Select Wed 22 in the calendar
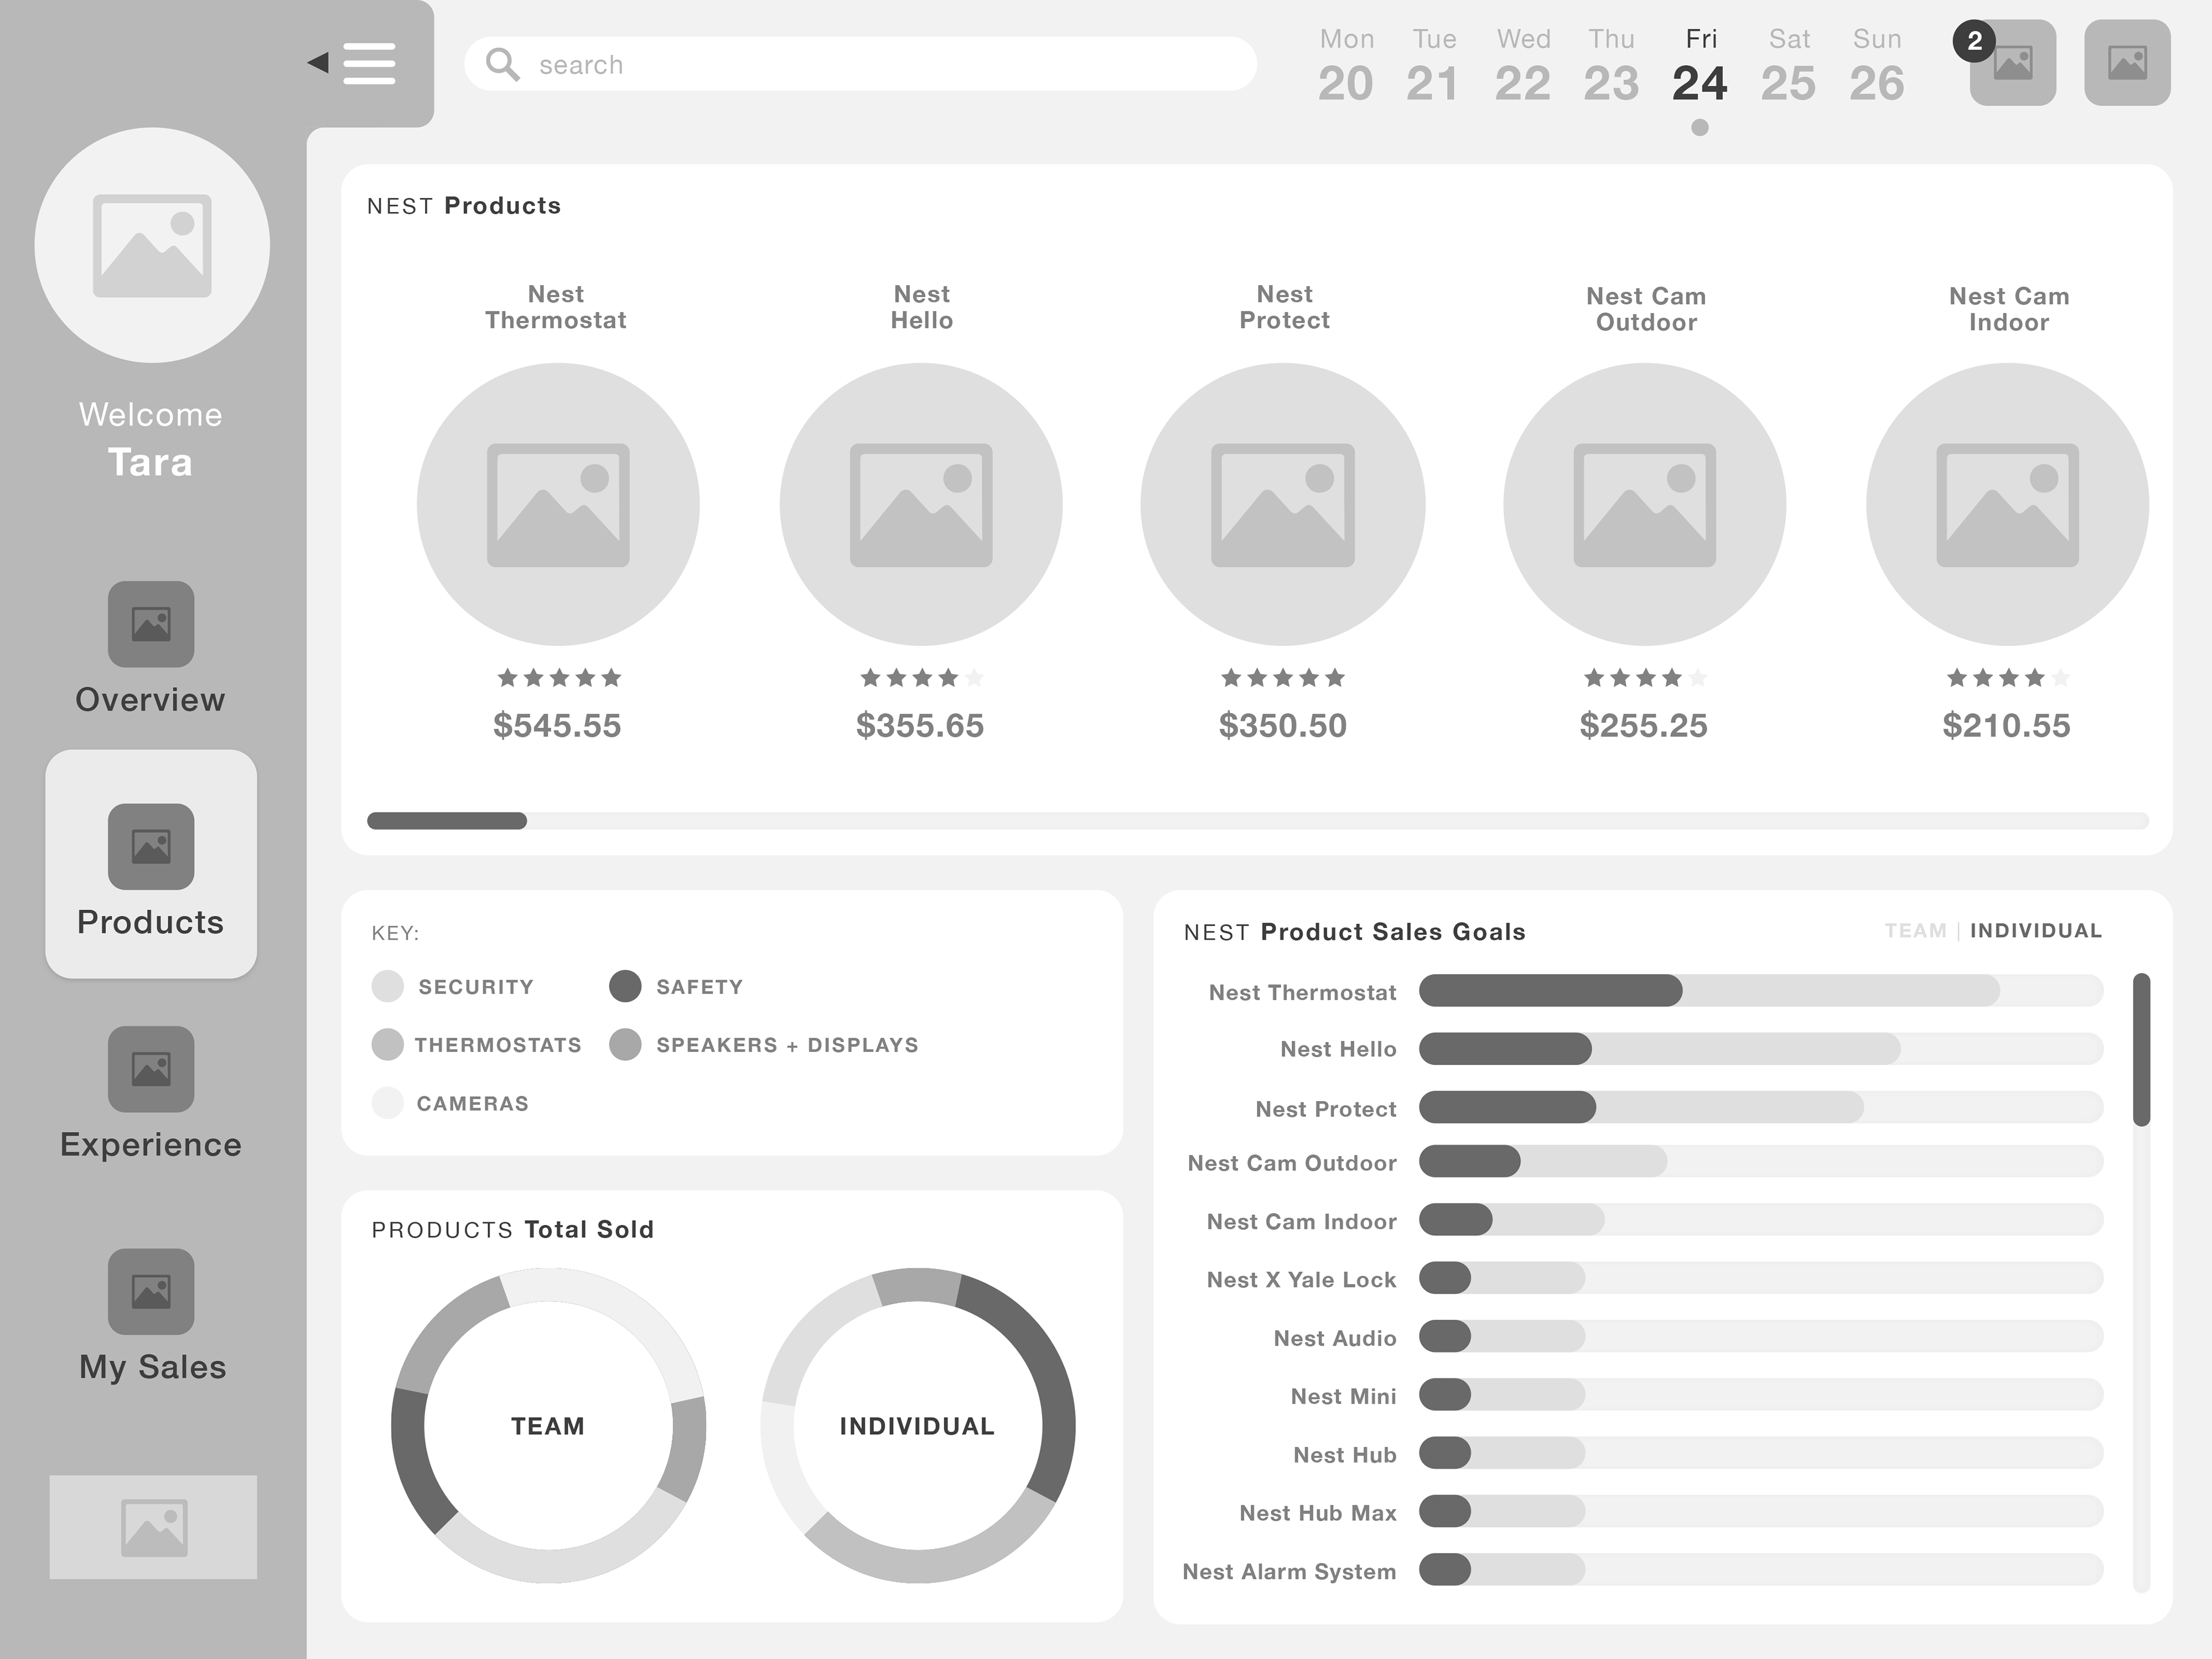This screenshot has height=1659, width=2212. point(1523,66)
